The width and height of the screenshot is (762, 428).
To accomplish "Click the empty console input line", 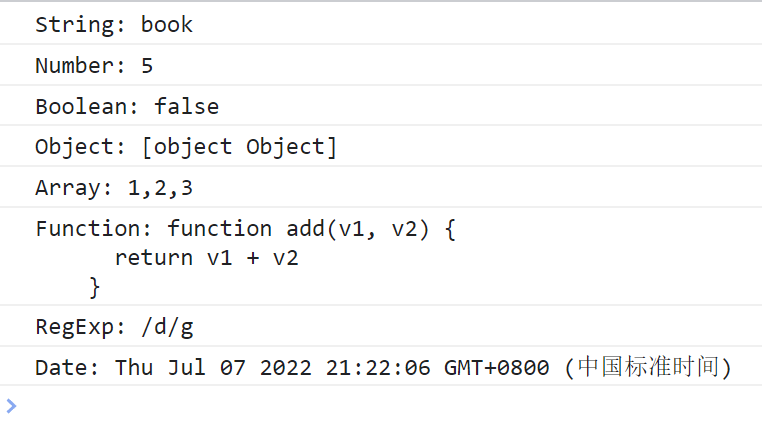I will click(380, 406).
